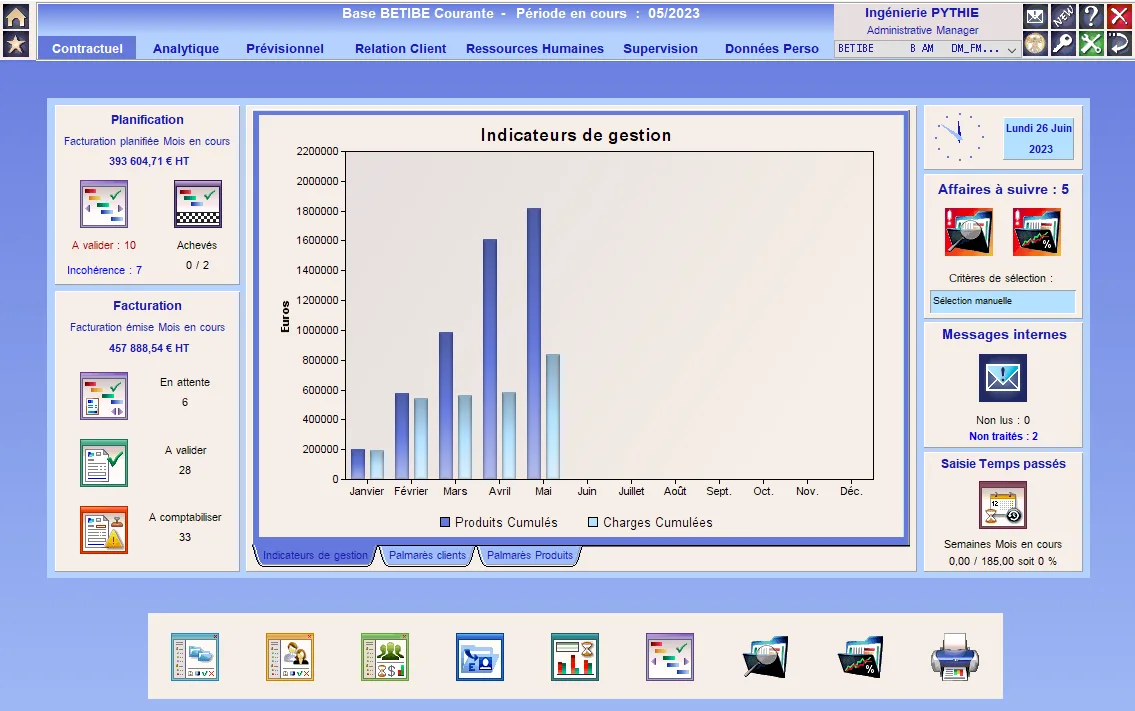This screenshot has height=711, width=1135.
Task: Open affaires magnifier folder icon under Affaires à suivre
Action: [x=969, y=232]
